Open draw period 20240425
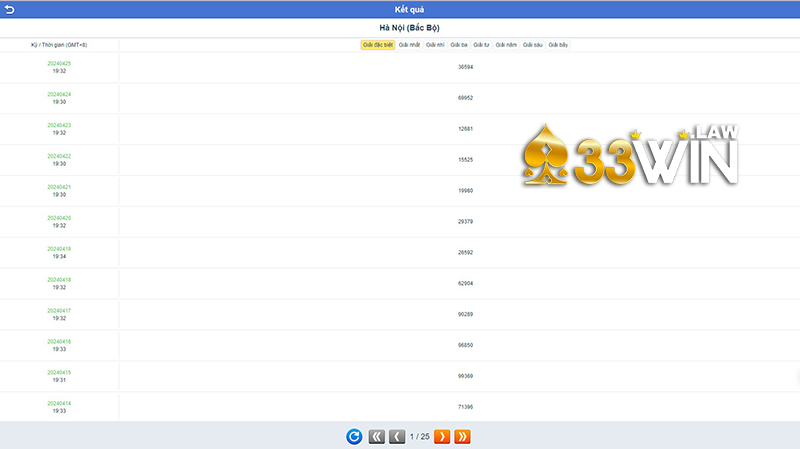The width and height of the screenshot is (800, 449). pos(59,63)
